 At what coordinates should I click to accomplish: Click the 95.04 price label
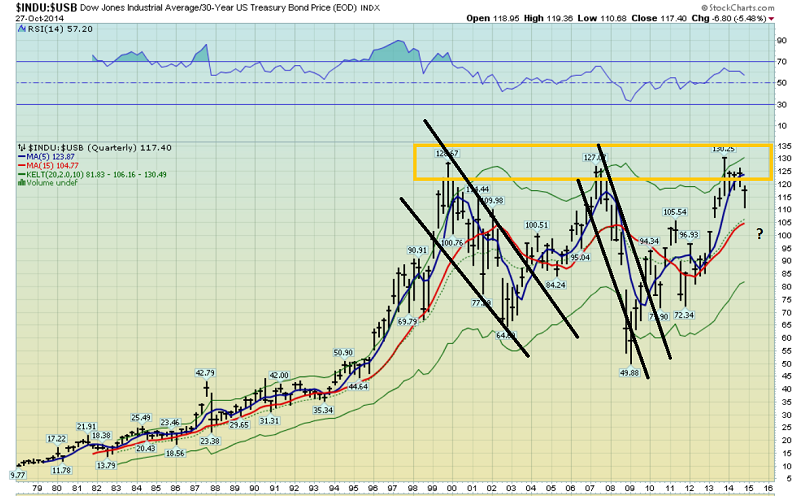pyautogui.click(x=580, y=257)
